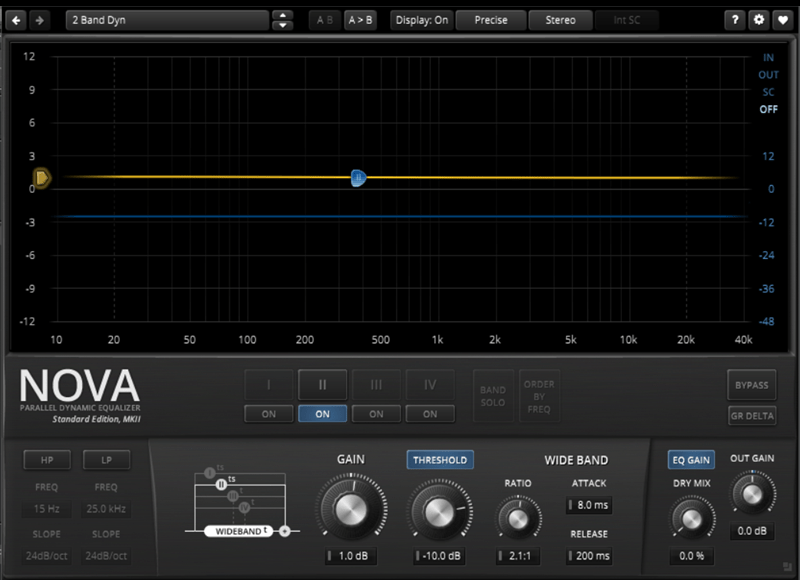Change the Stereo channel mode button
Viewport: 800px width, 580px height.
[560, 20]
